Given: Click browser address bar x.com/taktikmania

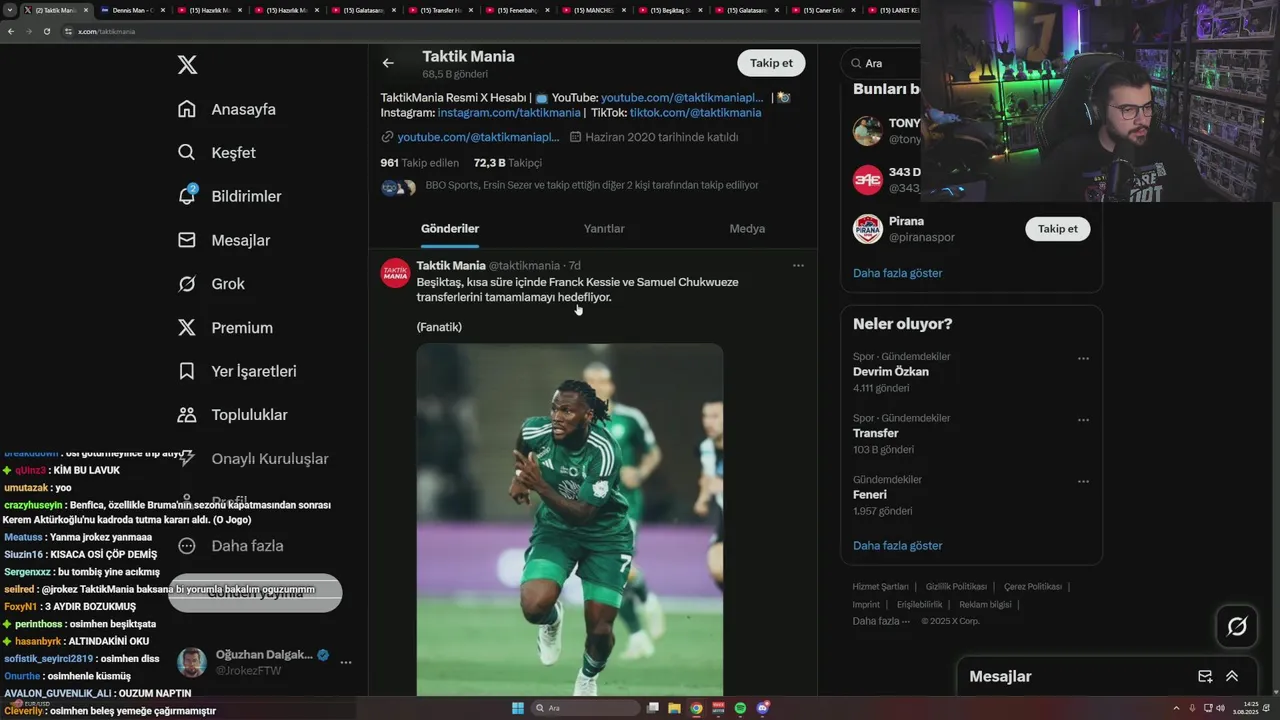Looking at the screenshot, I should coord(106,32).
